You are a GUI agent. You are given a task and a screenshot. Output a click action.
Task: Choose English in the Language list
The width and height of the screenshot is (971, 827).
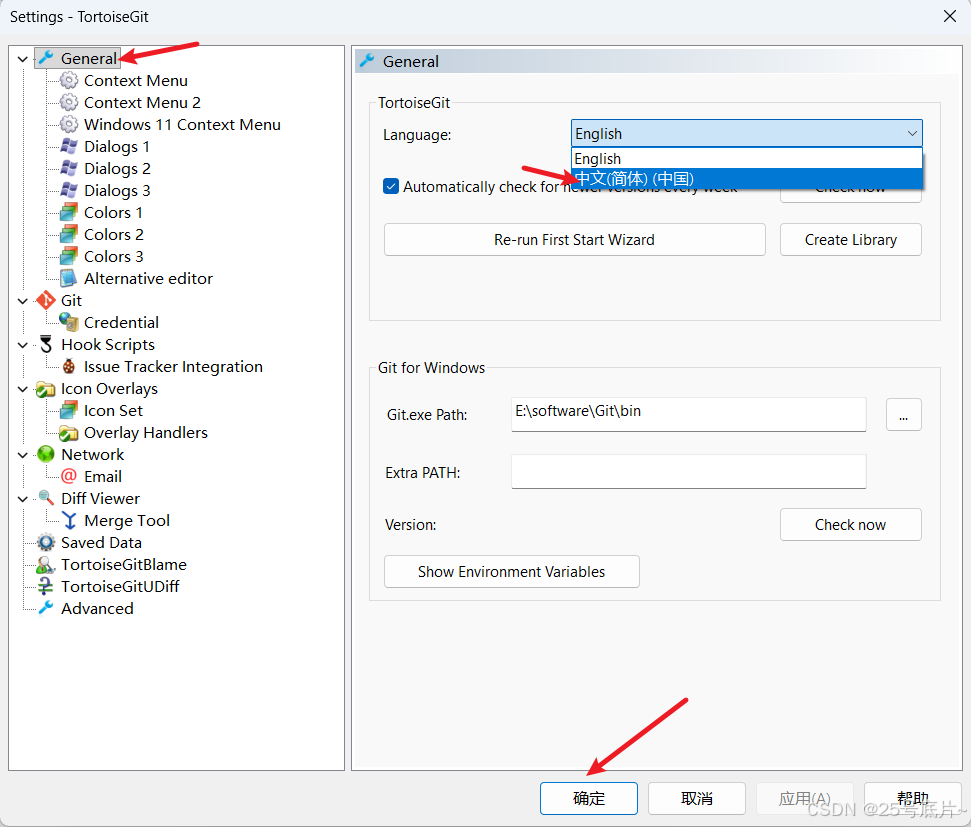pos(746,159)
